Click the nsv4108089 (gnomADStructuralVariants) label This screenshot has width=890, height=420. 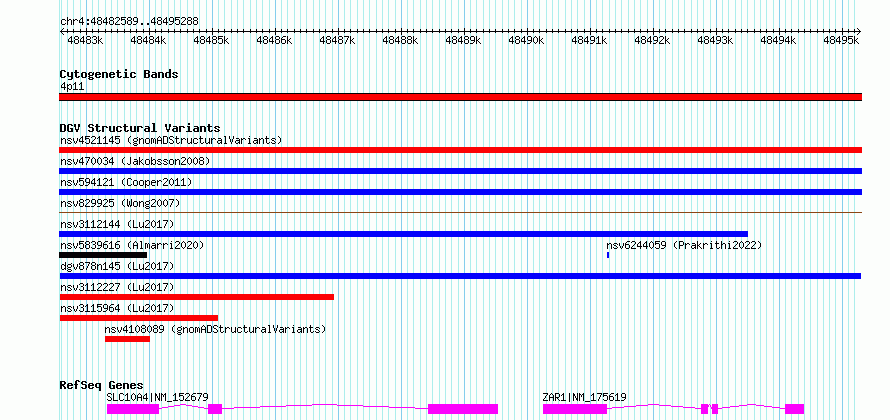[x=215, y=329]
